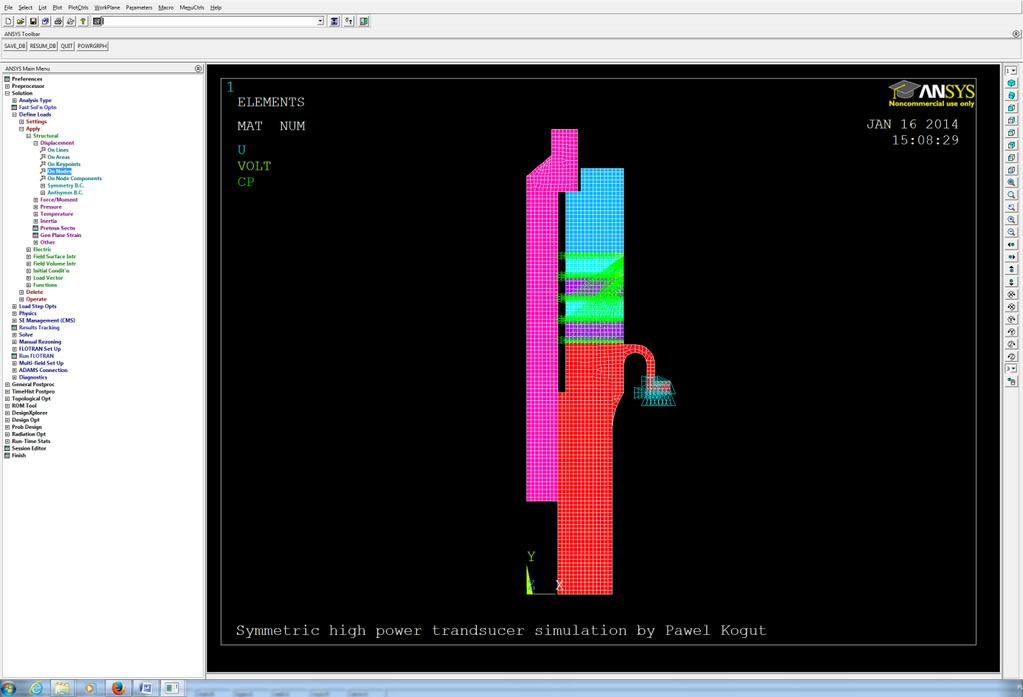Expand the Load Step Opts node

pos(14,306)
